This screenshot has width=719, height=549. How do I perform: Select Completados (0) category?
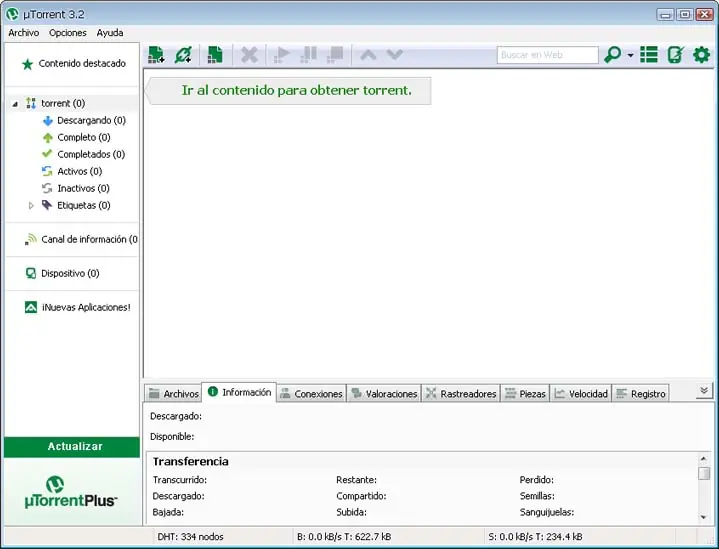tap(91, 154)
